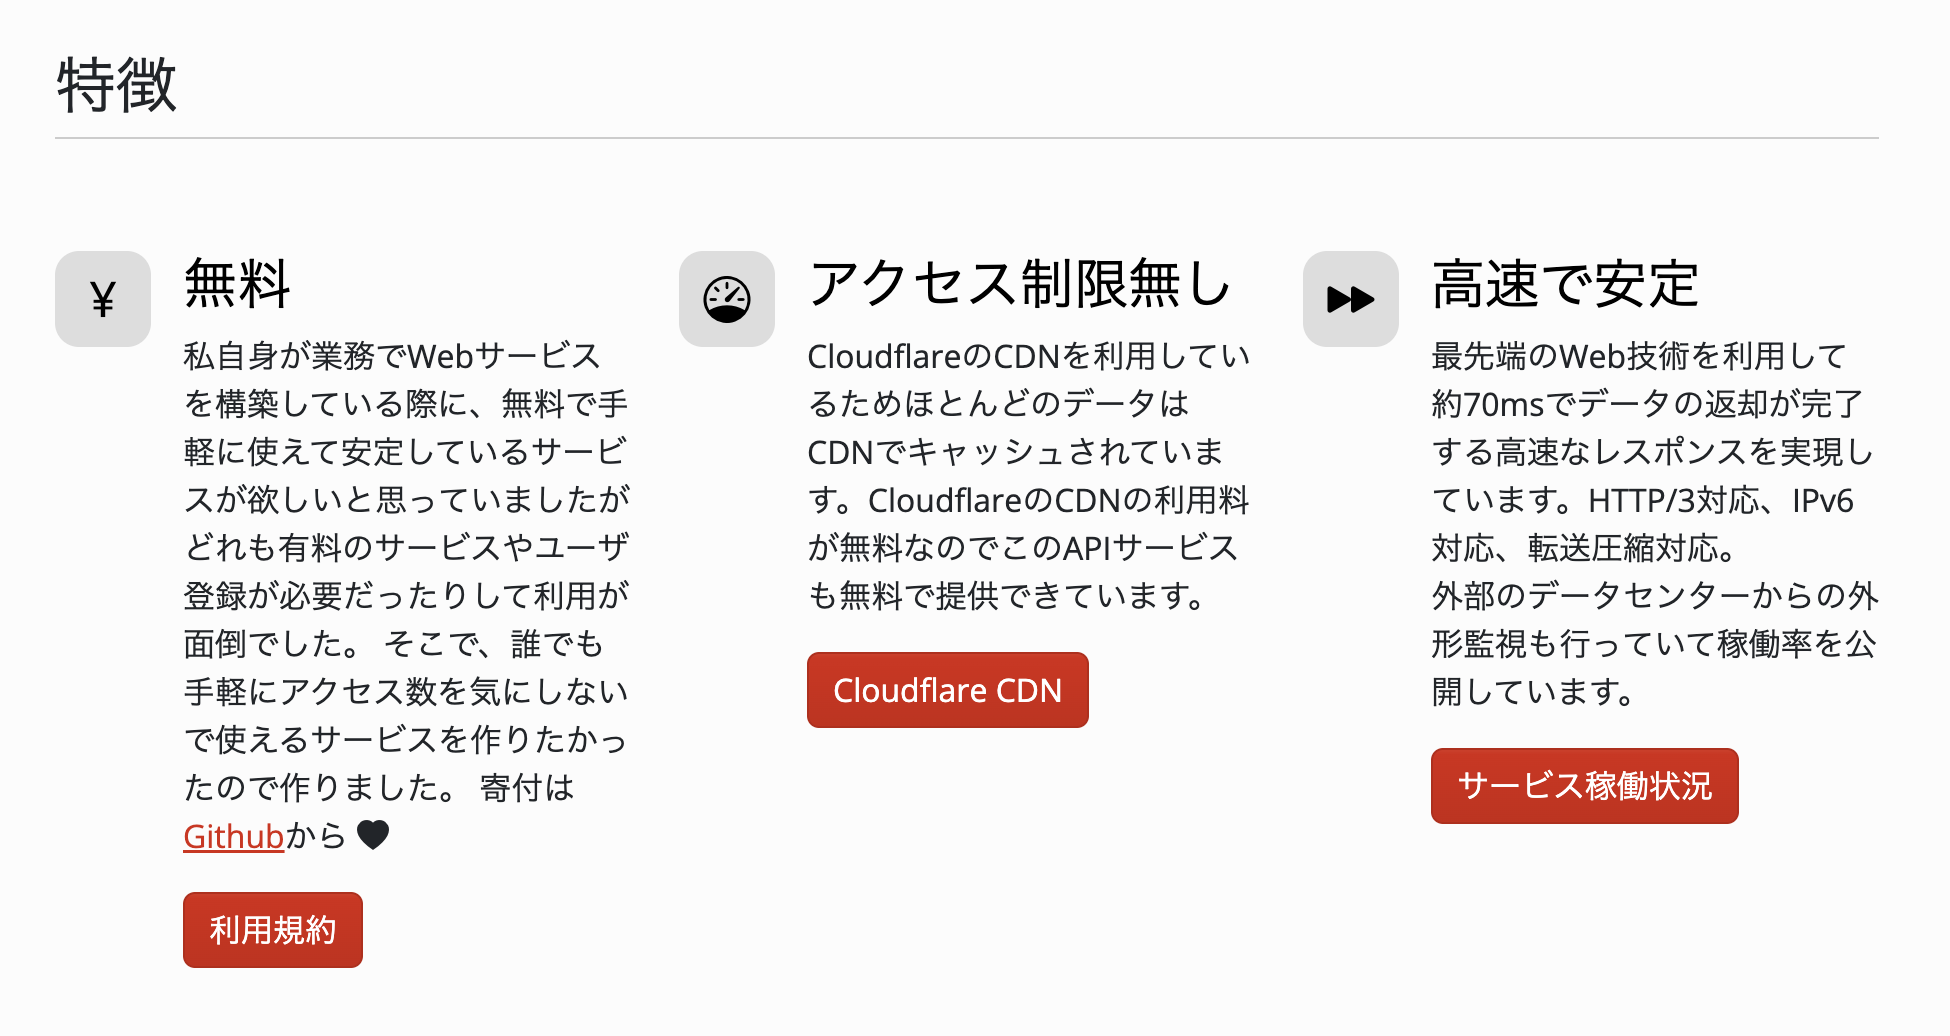1950x1036 pixels.
Task: Click the black heart icon after Github
Action: click(x=373, y=835)
